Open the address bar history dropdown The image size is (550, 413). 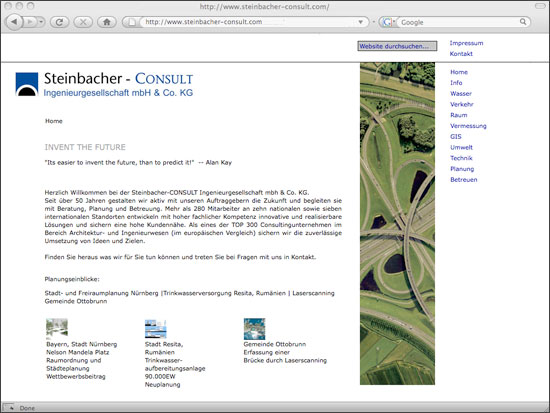click(x=361, y=22)
